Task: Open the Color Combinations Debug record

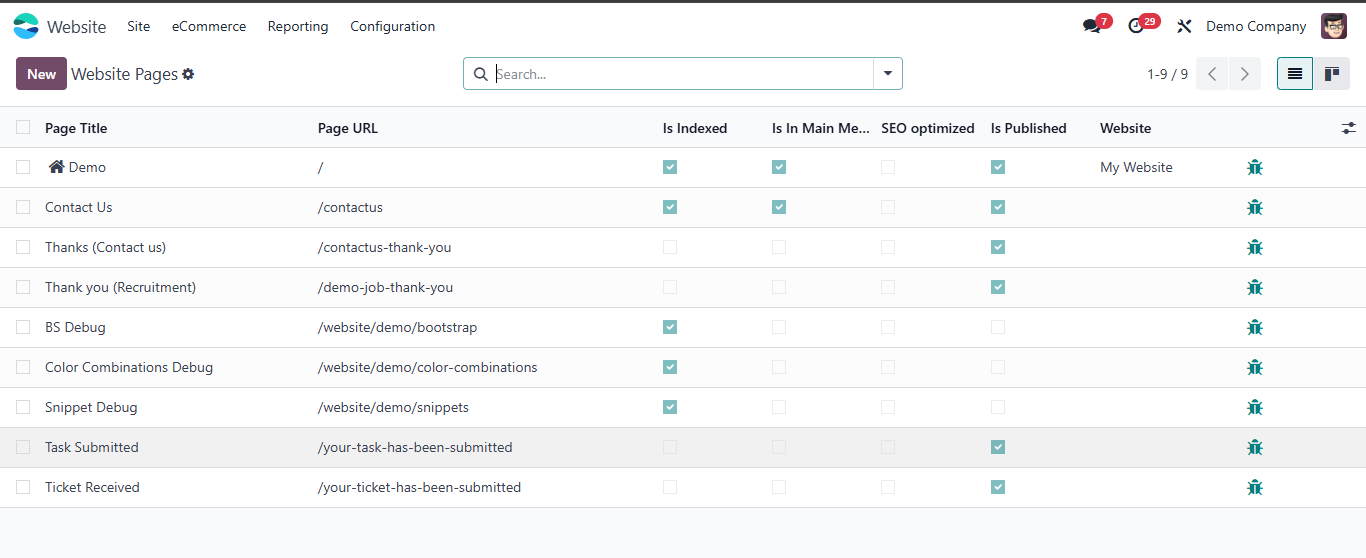Action: (129, 367)
